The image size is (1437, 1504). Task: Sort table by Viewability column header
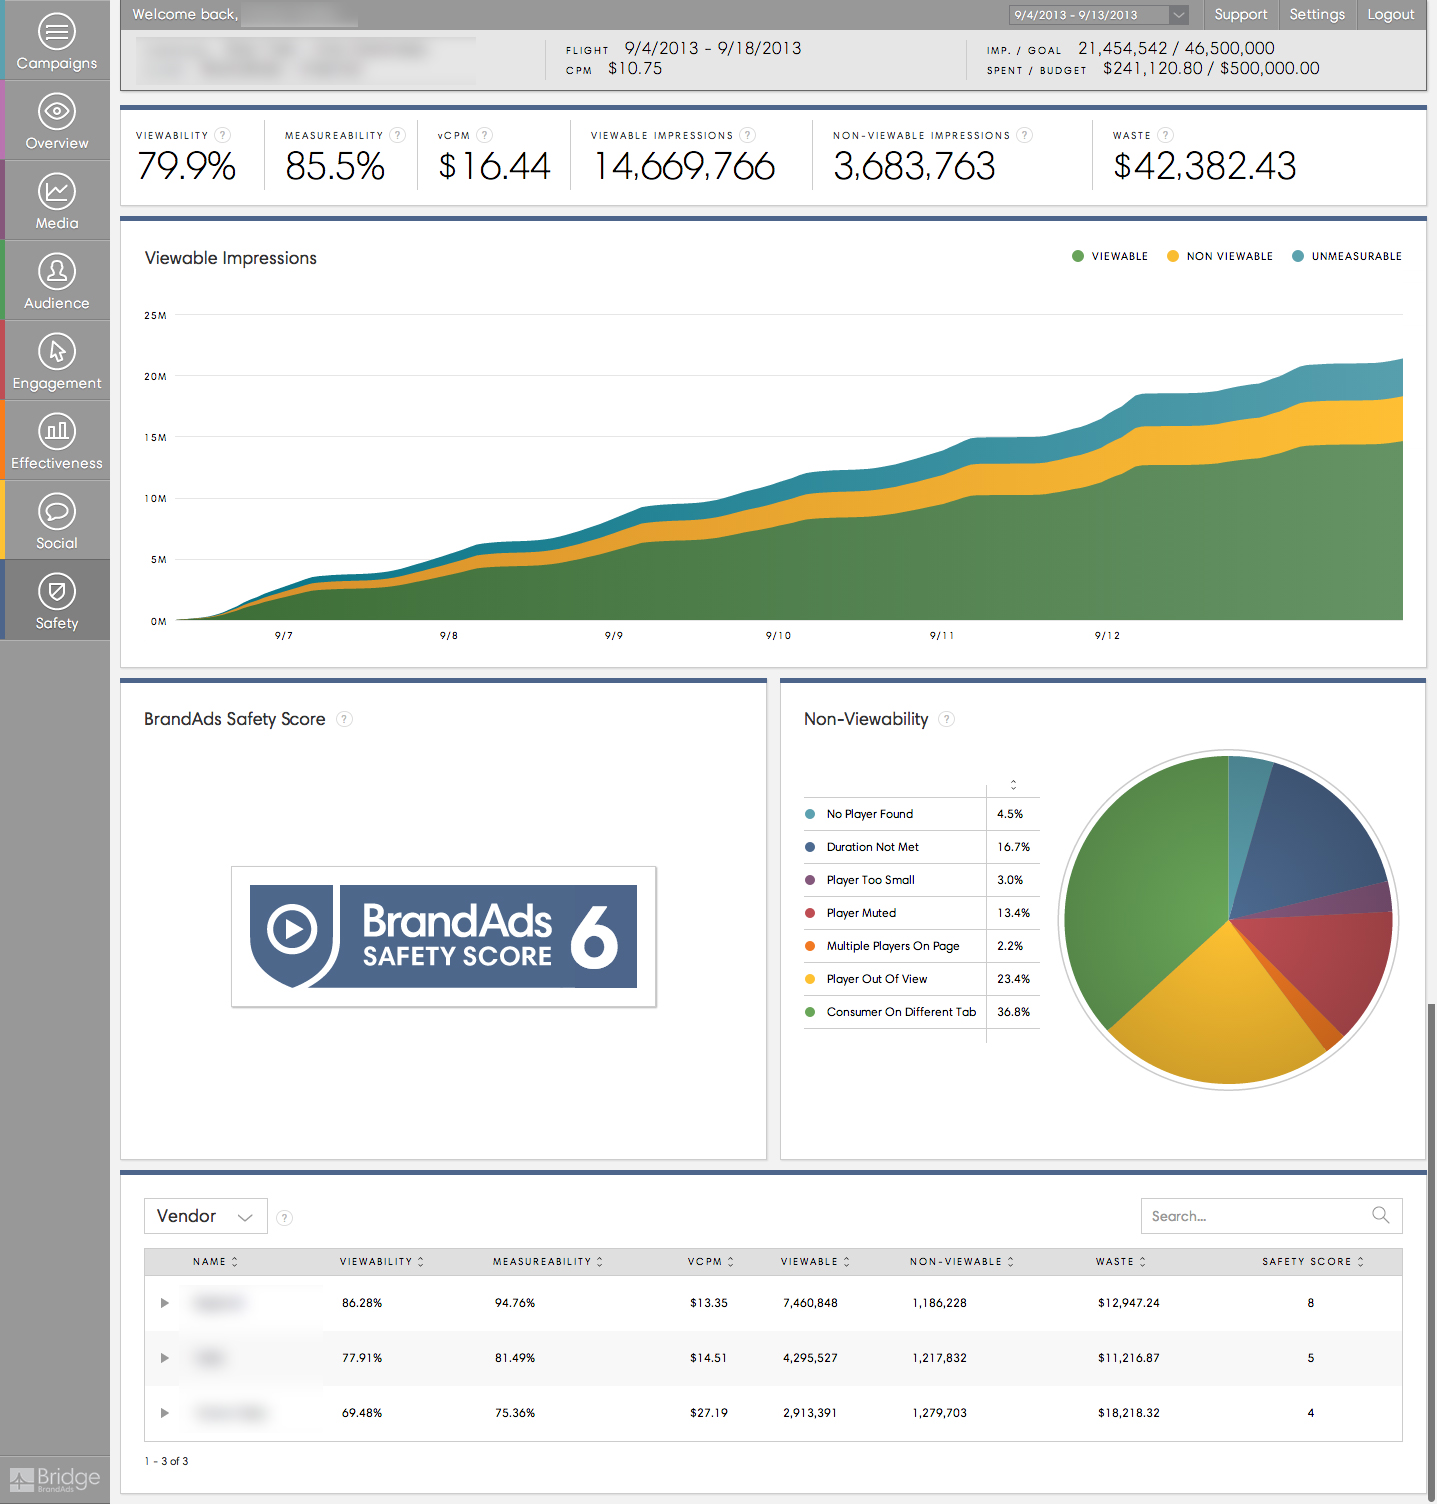381,1262
